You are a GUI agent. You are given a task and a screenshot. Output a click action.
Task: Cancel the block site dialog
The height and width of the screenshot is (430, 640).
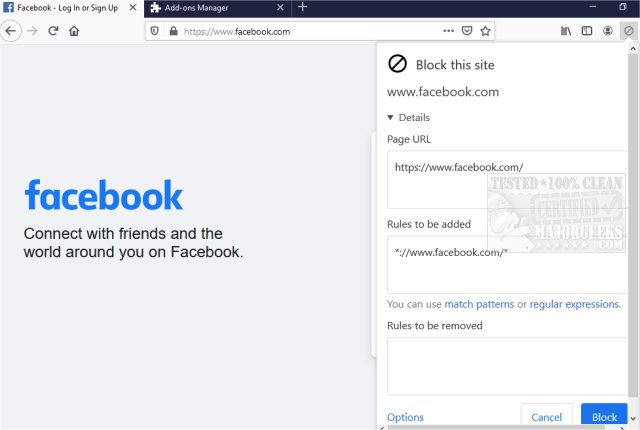(x=546, y=417)
